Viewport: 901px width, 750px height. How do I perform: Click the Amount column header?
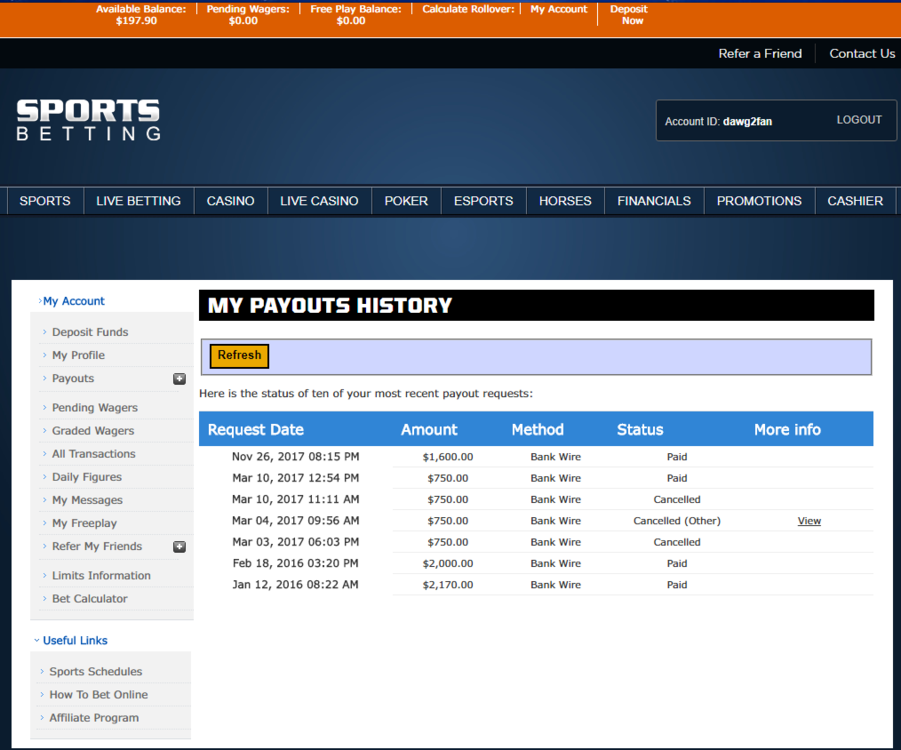tap(429, 429)
